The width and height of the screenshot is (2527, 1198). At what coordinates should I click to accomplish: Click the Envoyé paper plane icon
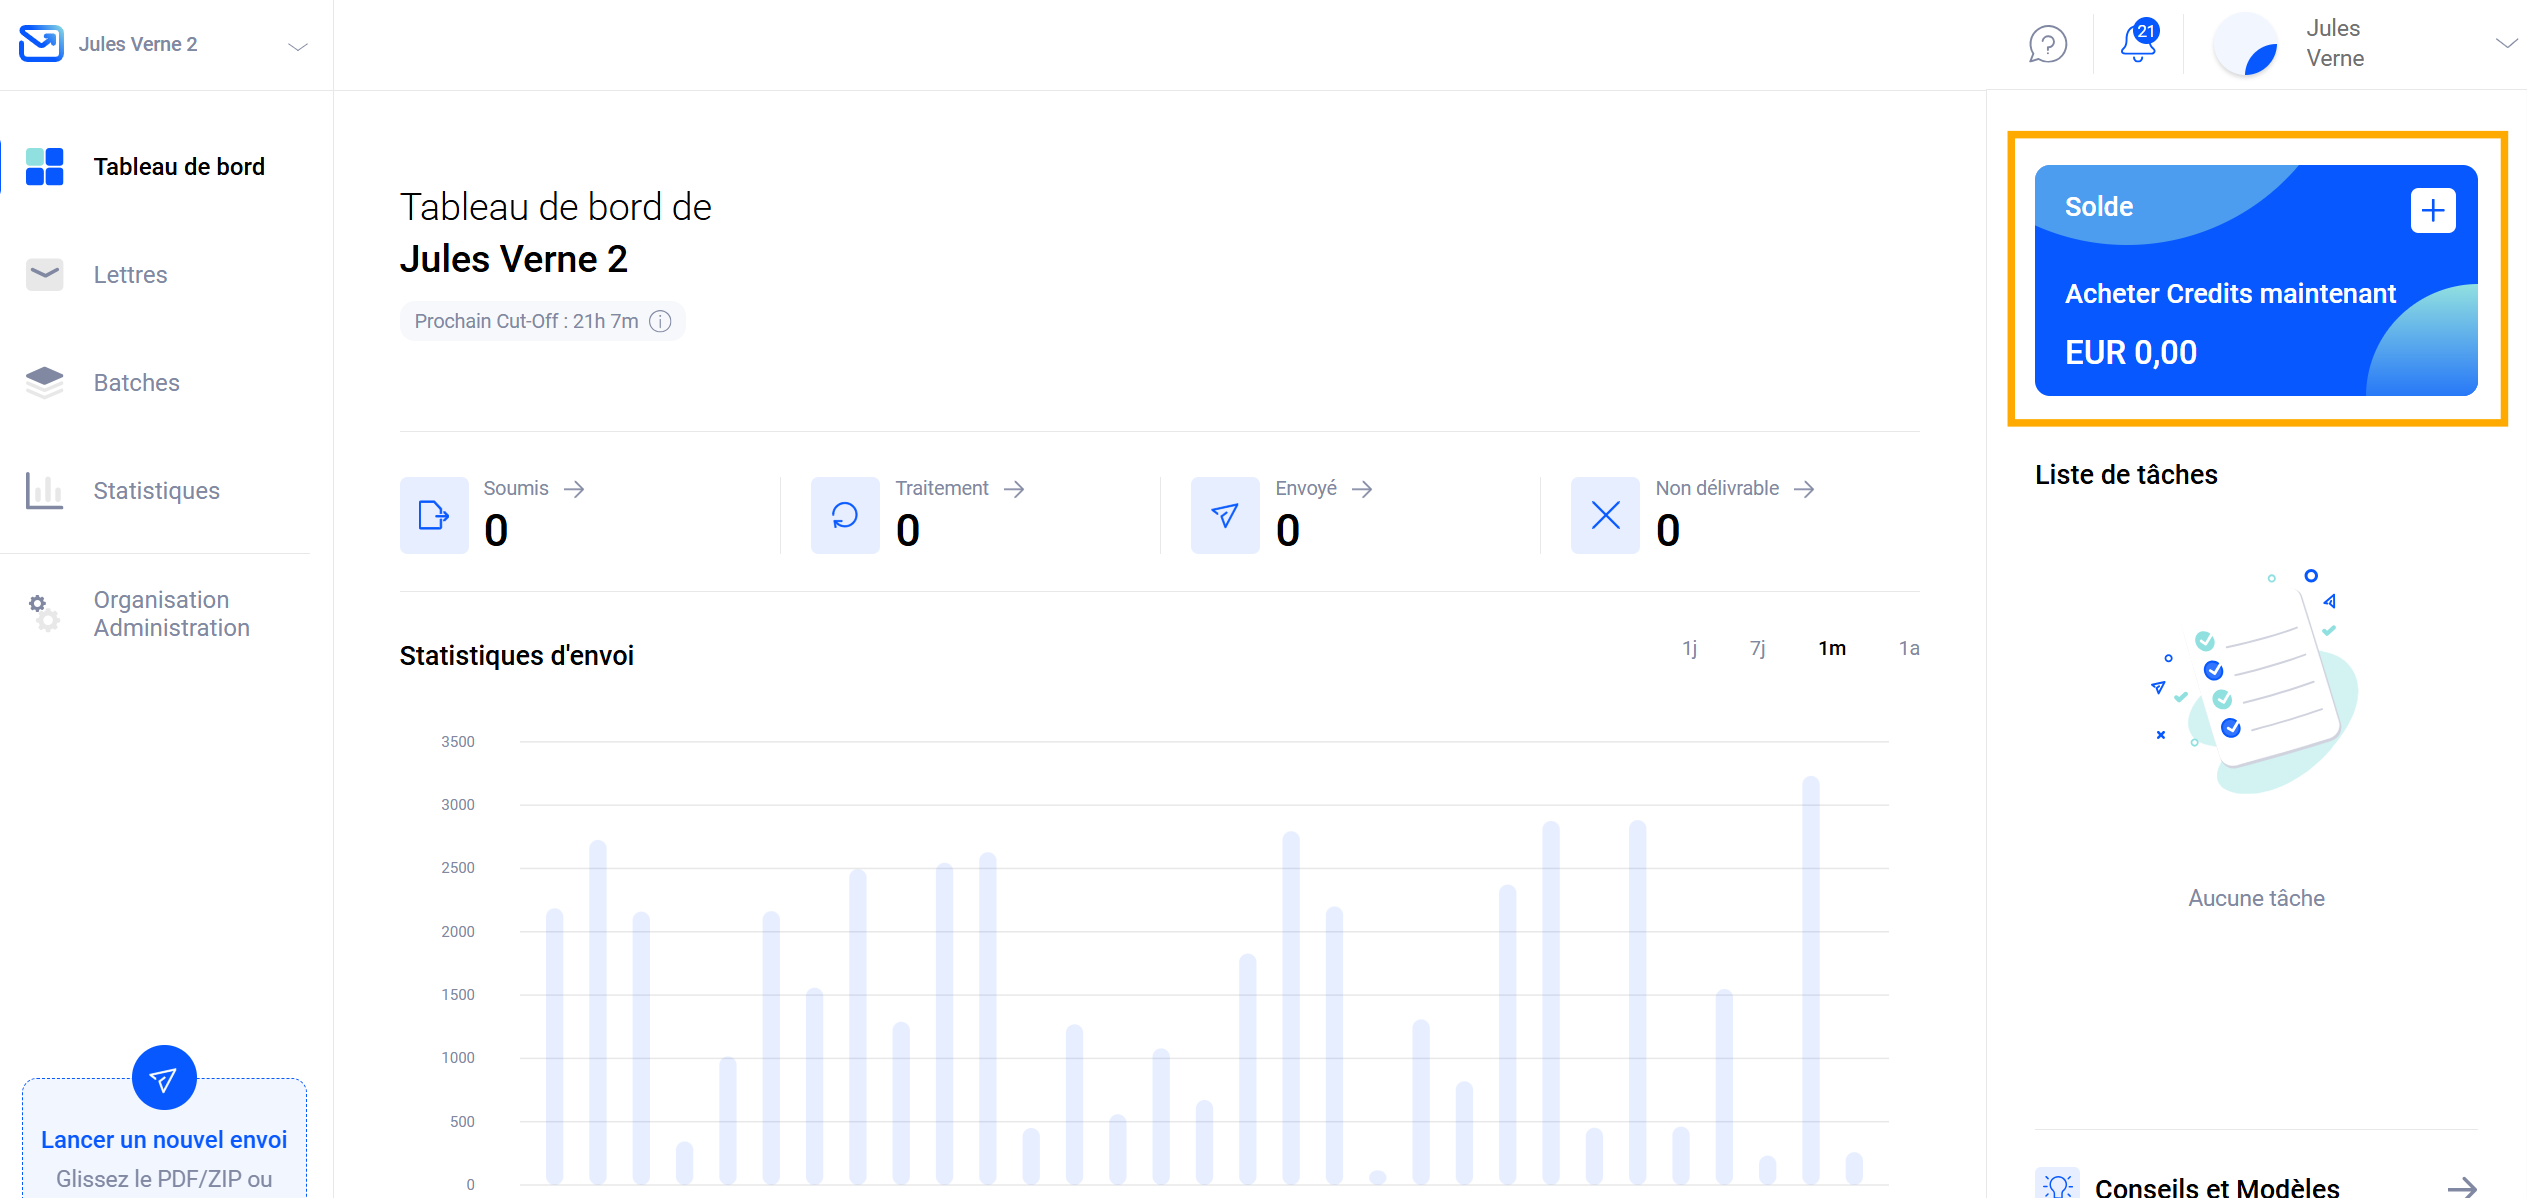[1225, 515]
